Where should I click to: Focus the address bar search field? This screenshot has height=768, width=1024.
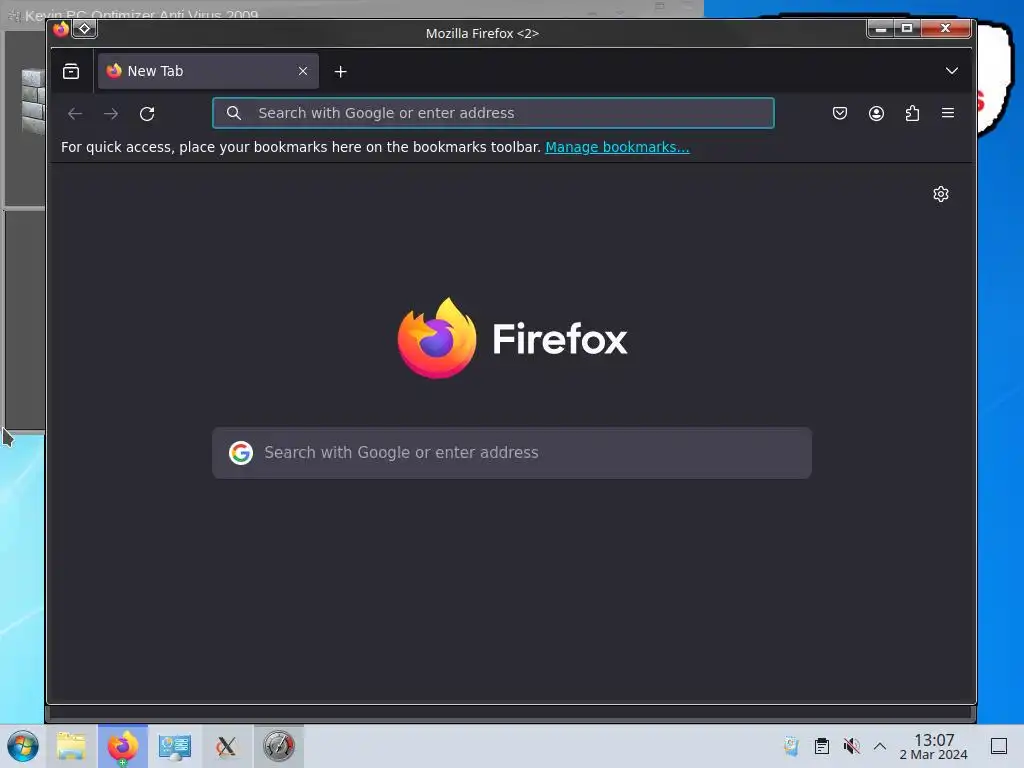493,113
